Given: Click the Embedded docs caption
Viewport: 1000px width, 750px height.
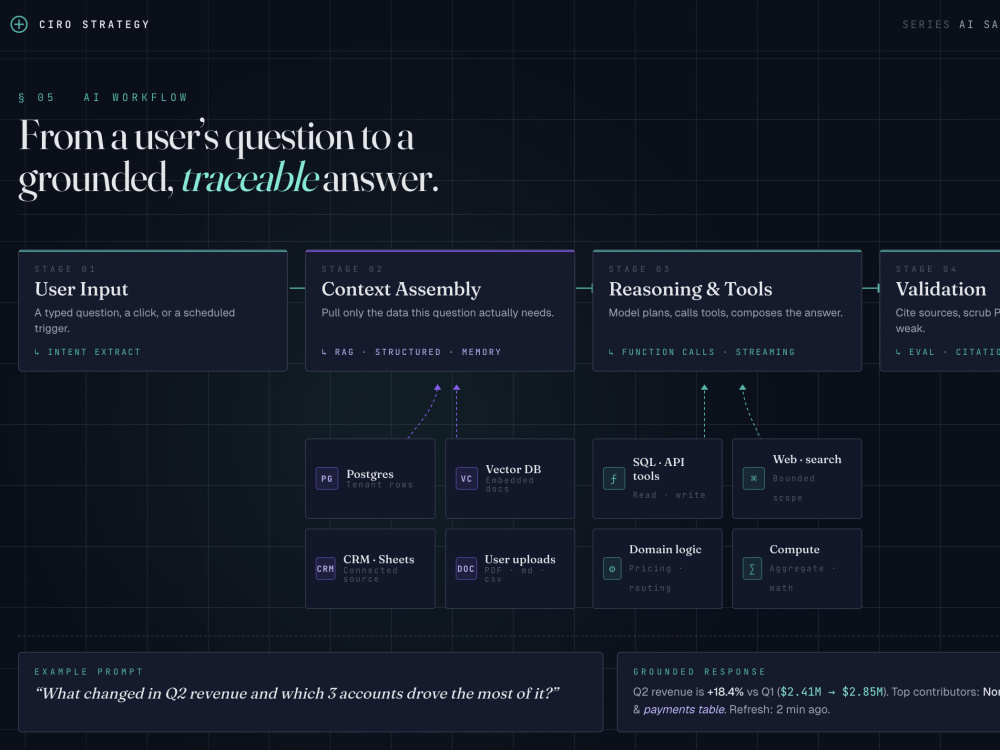Looking at the screenshot, I should (x=510, y=485).
